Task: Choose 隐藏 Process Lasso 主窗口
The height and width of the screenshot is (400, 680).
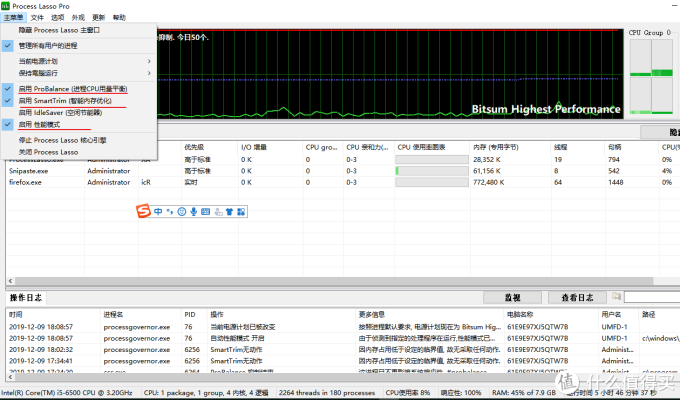Action: coord(78,30)
